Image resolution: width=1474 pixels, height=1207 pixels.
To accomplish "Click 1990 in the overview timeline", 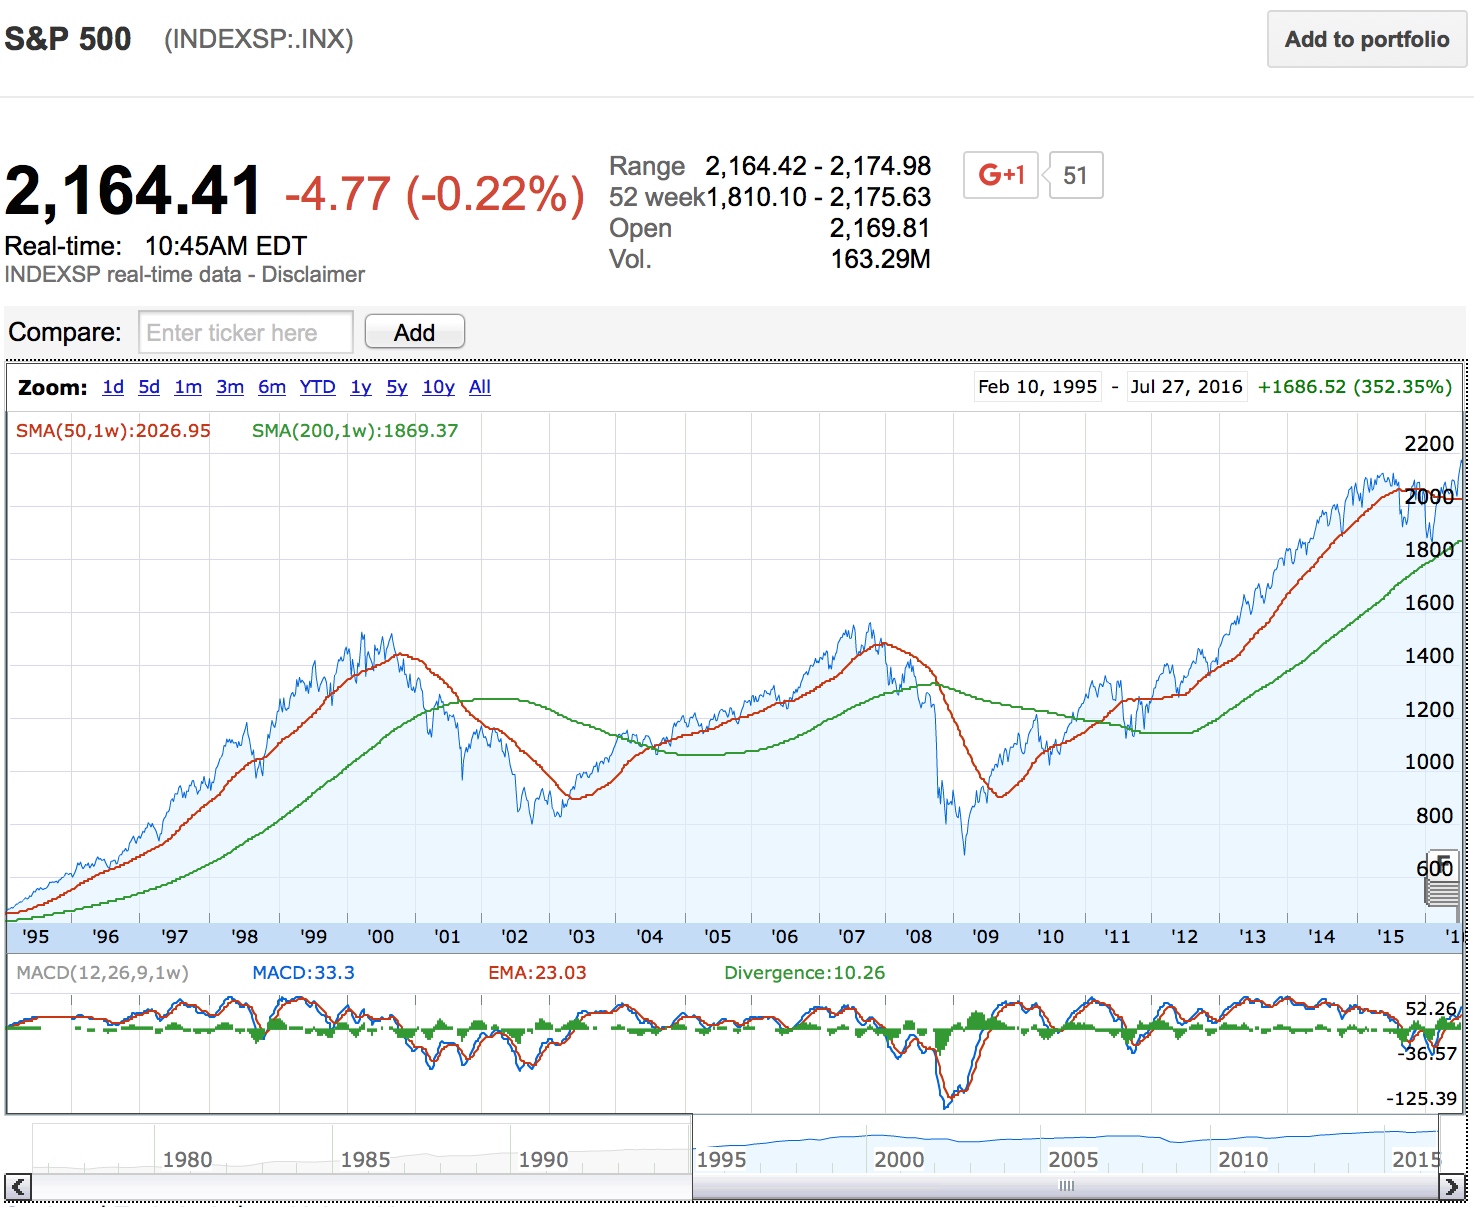I will 543,1159.
